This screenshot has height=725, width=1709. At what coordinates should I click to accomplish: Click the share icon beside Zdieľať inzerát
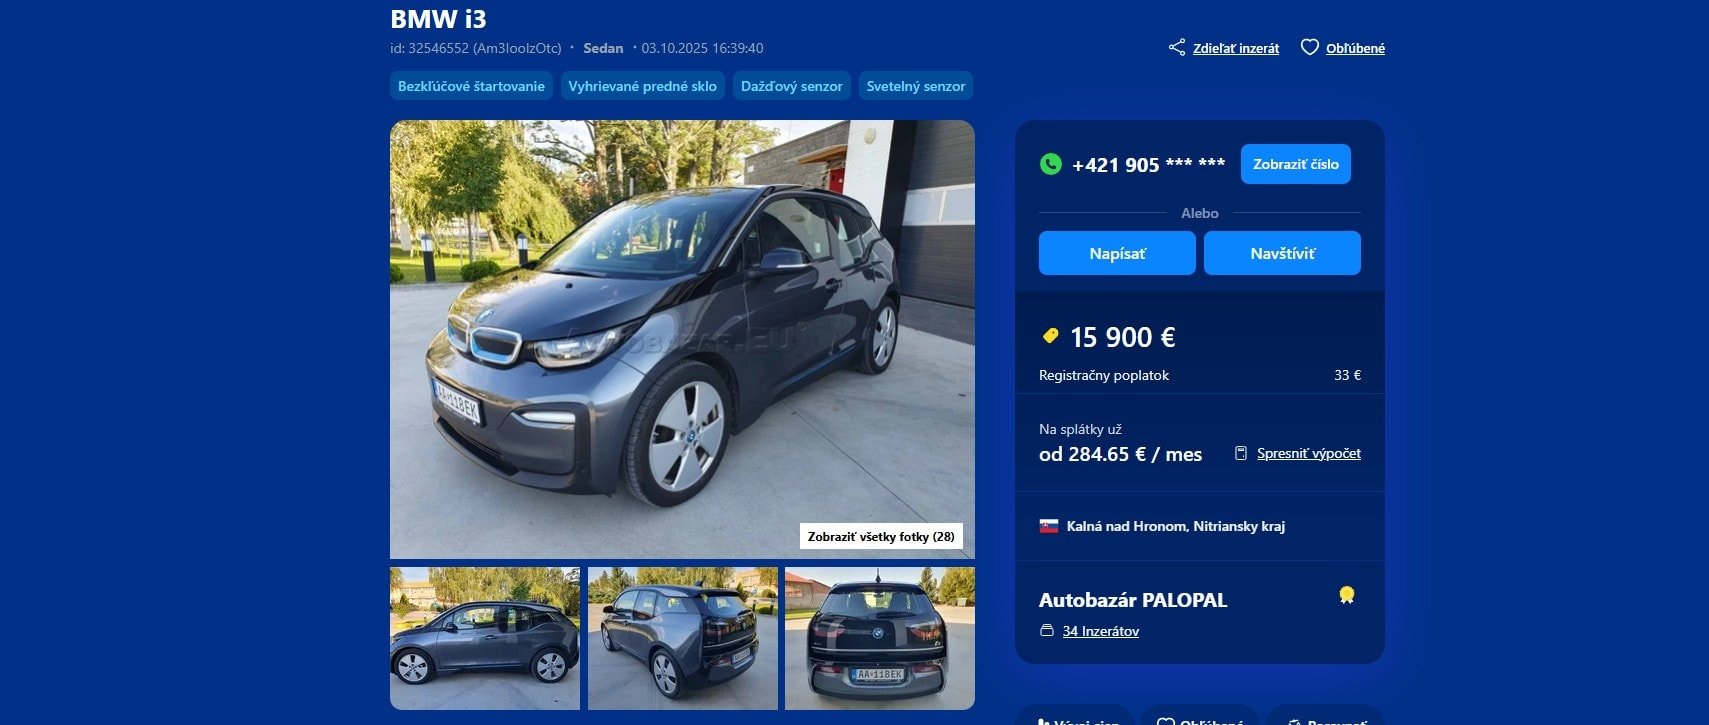[x=1177, y=47]
